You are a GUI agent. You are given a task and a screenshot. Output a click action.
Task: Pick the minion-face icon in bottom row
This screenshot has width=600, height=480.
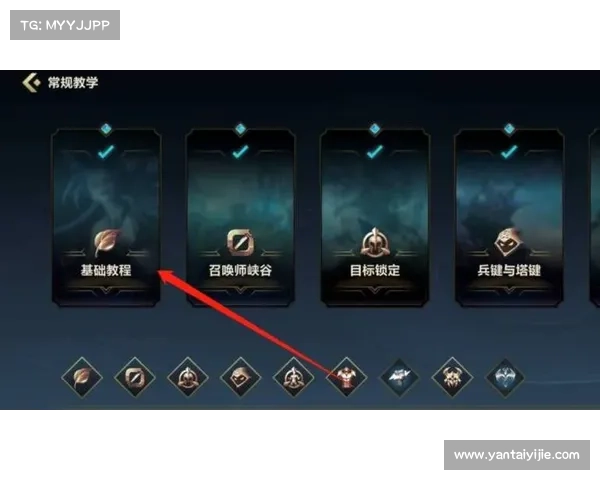[240, 377]
